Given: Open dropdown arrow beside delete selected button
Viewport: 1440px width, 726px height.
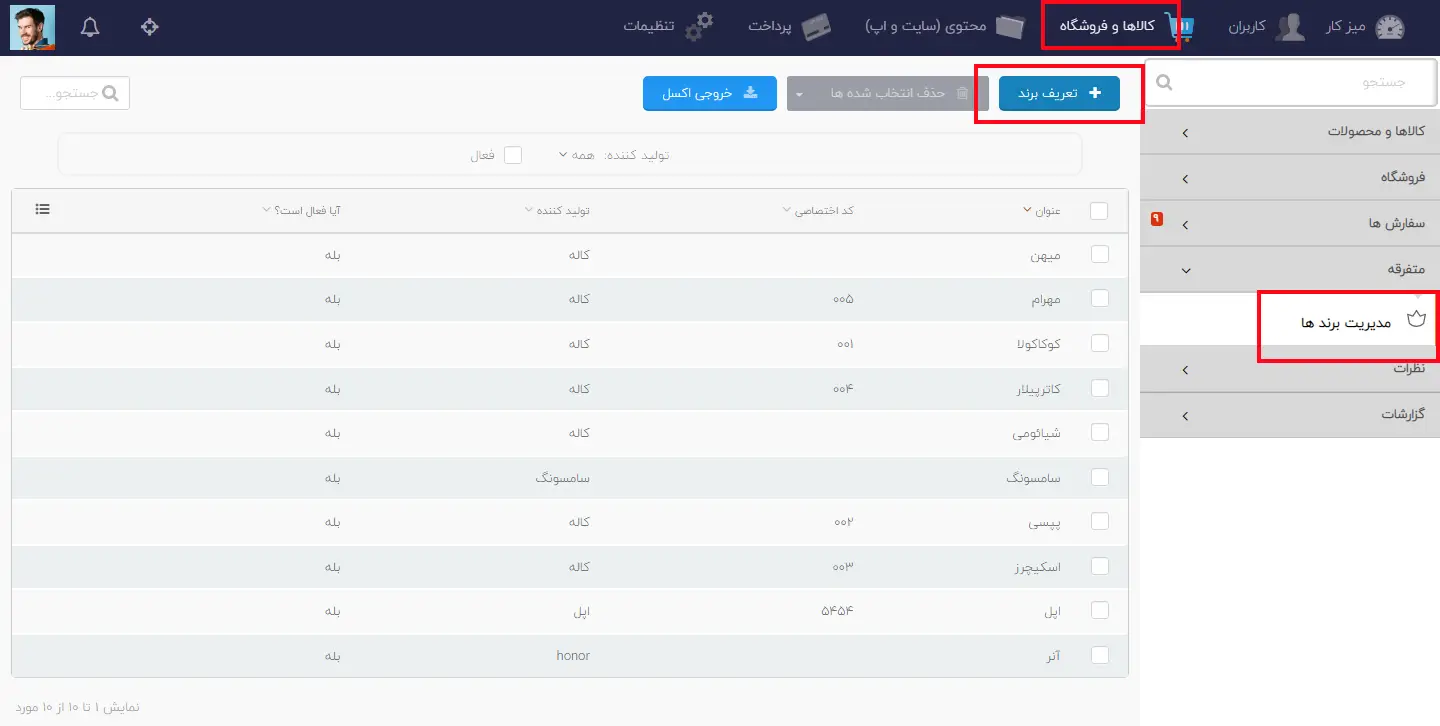Looking at the screenshot, I should tap(799, 93).
